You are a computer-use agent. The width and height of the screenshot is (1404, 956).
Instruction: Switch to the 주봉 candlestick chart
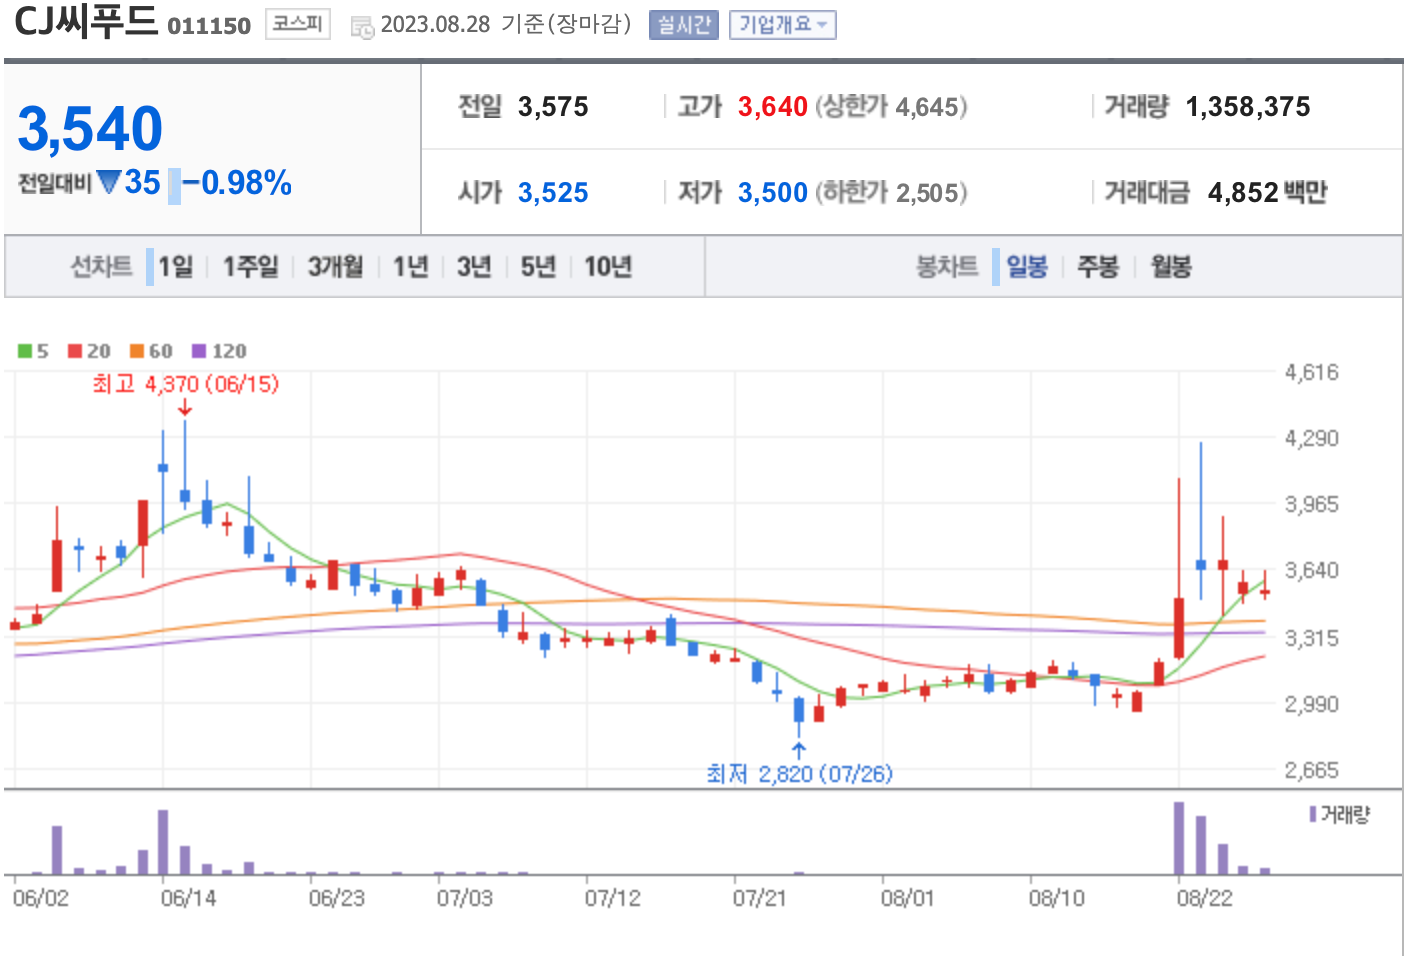click(1098, 266)
